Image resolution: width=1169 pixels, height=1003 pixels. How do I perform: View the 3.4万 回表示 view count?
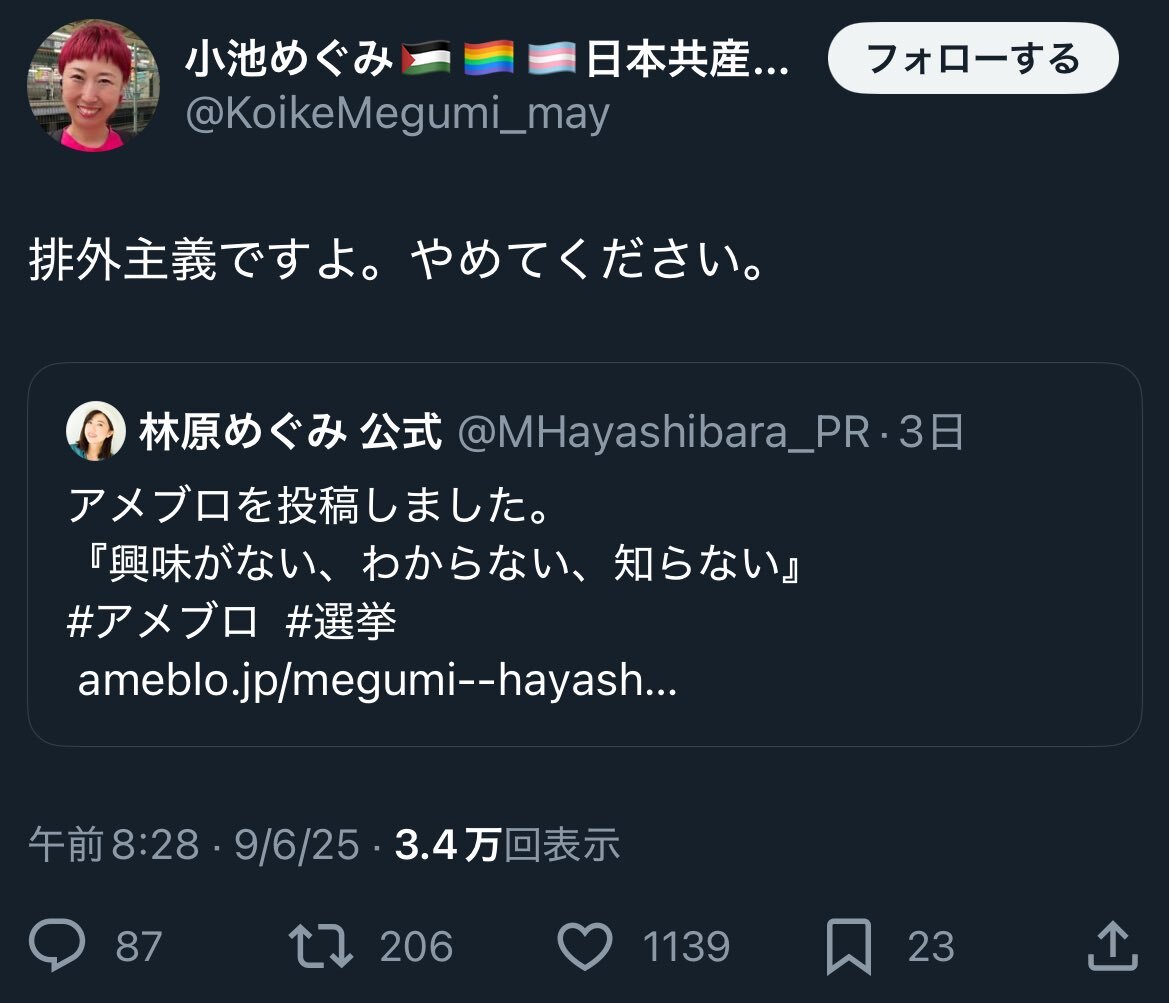click(x=507, y=845)
